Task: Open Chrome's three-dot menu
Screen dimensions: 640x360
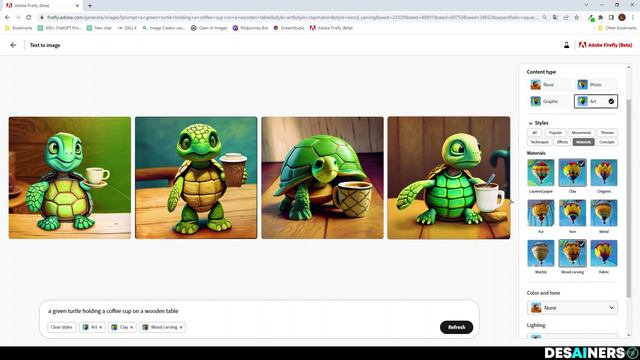Action: click(633, 17)
